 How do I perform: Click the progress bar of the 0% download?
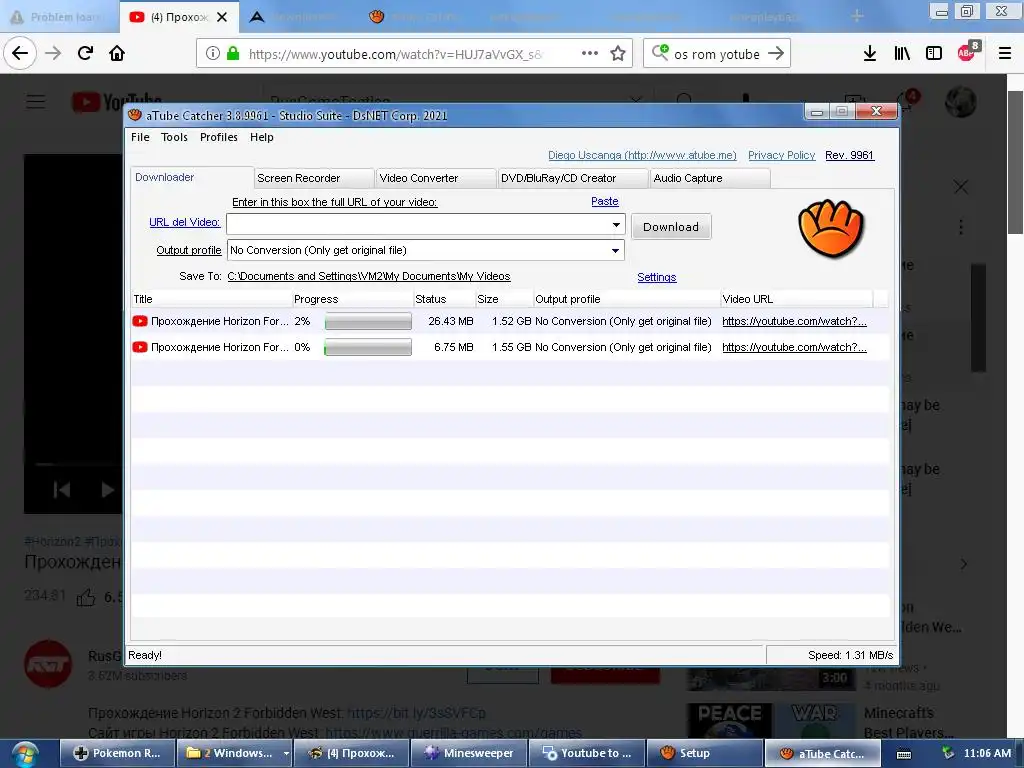(368, 347)
